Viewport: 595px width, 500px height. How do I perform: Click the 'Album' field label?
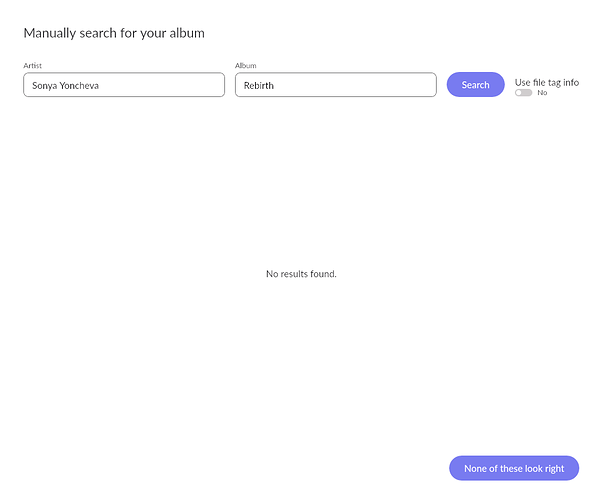click(246, 66)
